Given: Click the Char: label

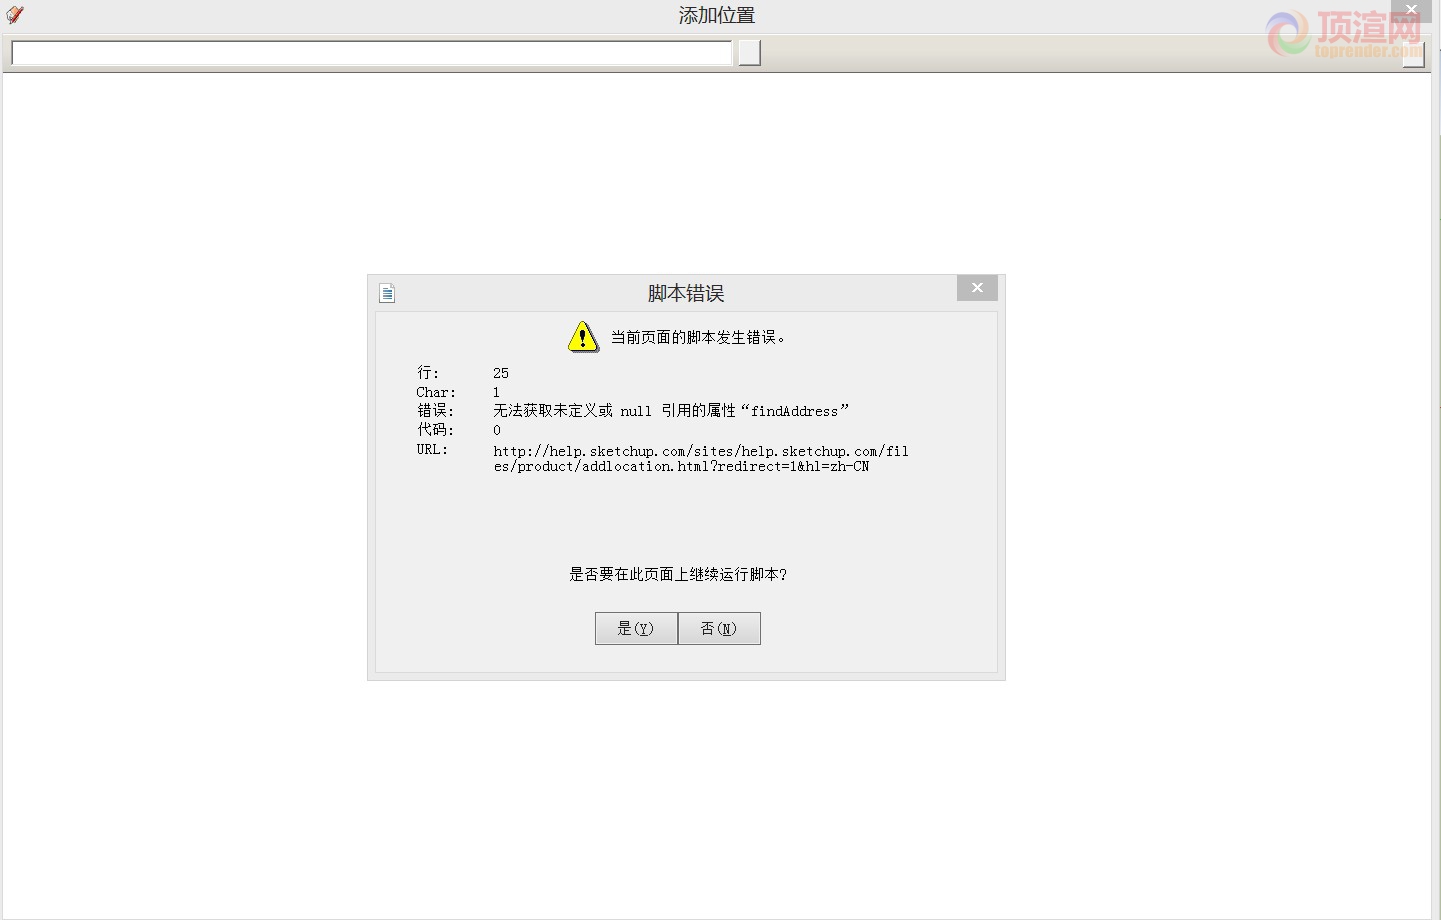Looking at the screenshot, I should click(x=436, y=392).
